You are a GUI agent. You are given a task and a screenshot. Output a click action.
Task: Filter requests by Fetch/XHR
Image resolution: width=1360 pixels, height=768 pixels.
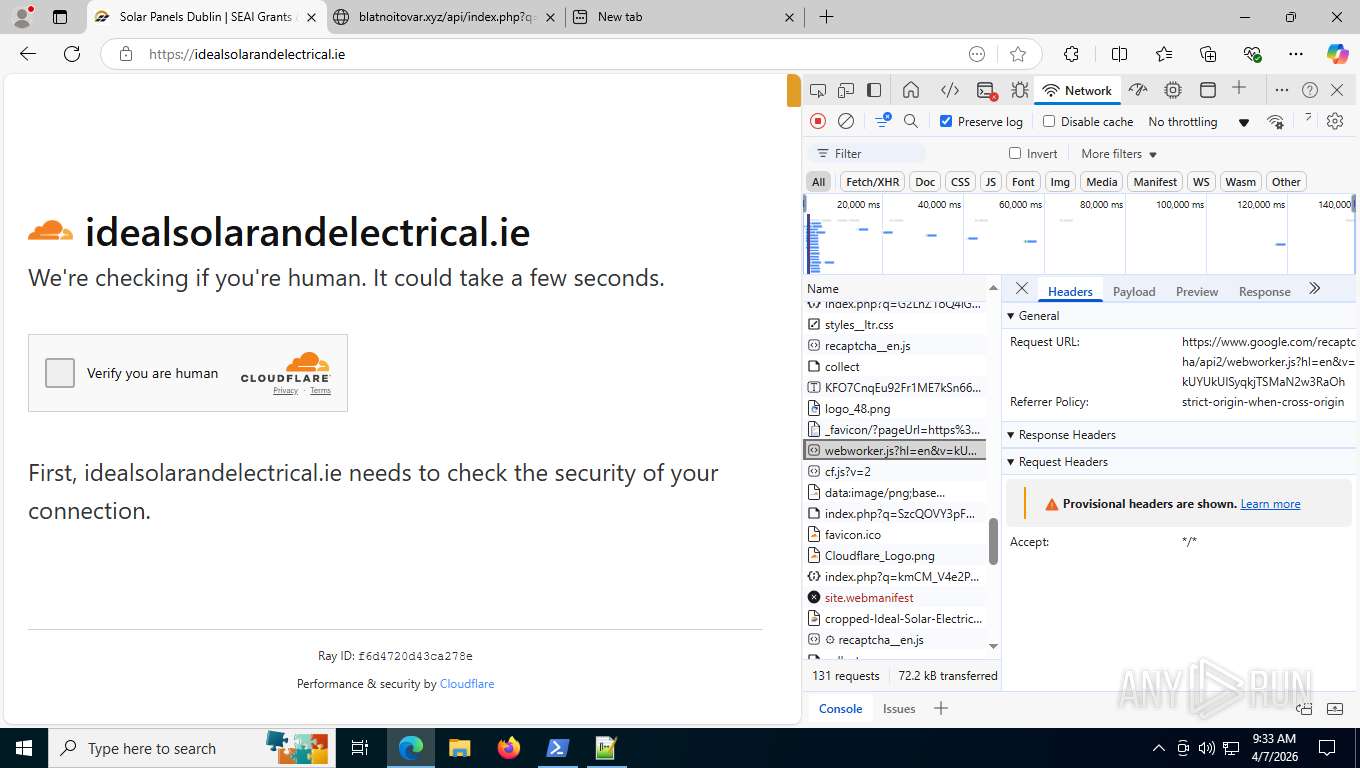(x=872, y=182)
